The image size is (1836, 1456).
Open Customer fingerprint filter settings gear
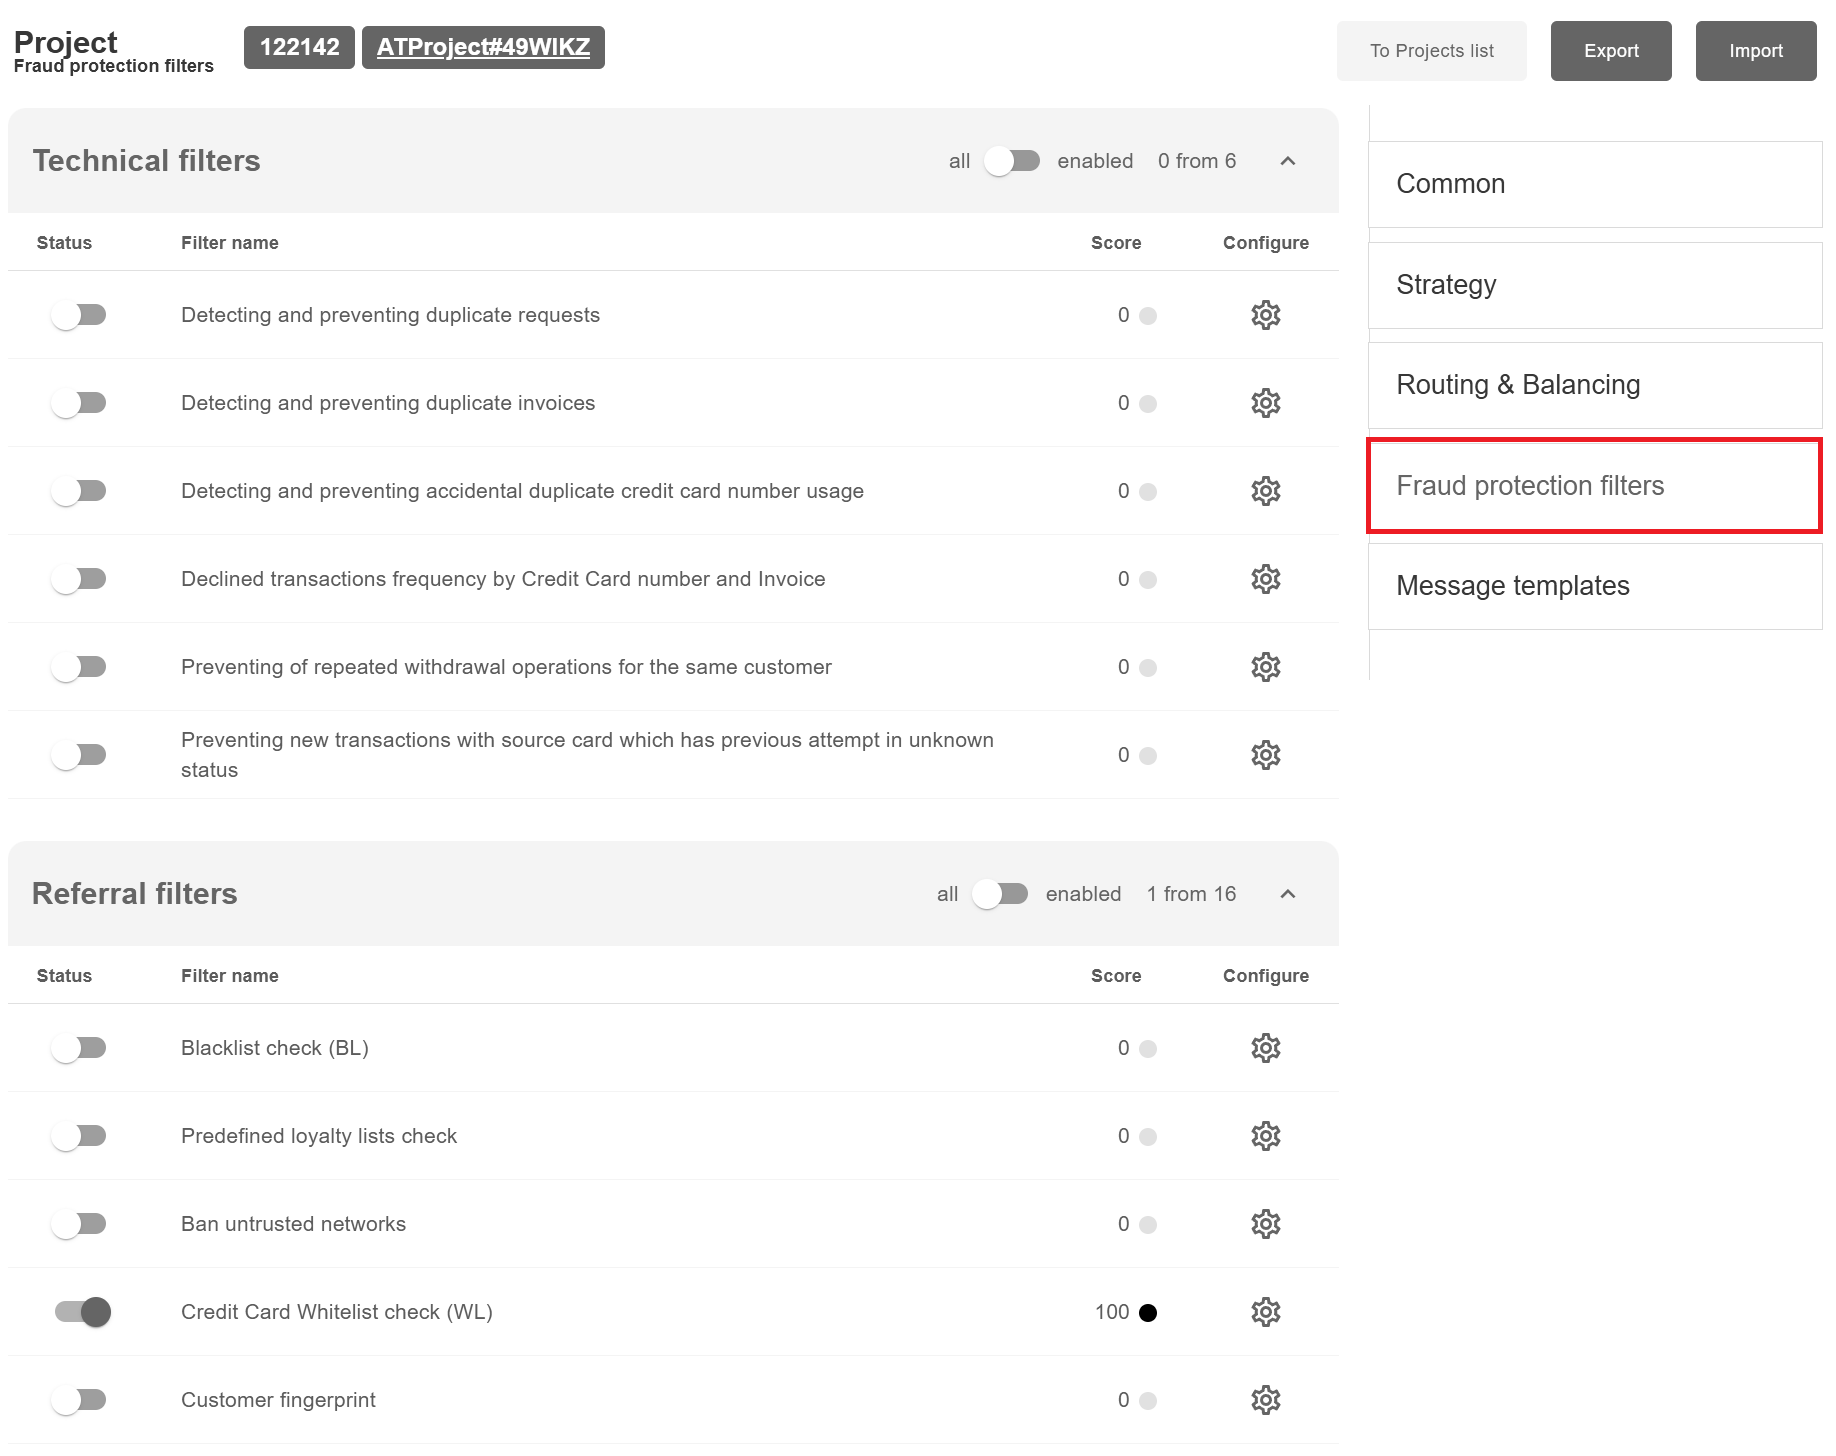[x=1265, y=1400]
